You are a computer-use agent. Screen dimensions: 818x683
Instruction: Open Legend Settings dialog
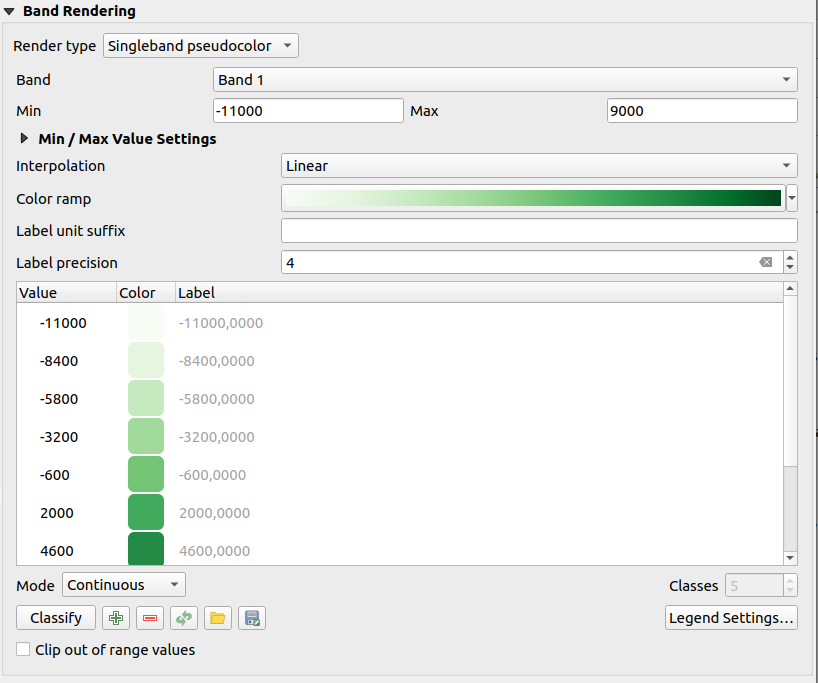(x=731, y=618)
